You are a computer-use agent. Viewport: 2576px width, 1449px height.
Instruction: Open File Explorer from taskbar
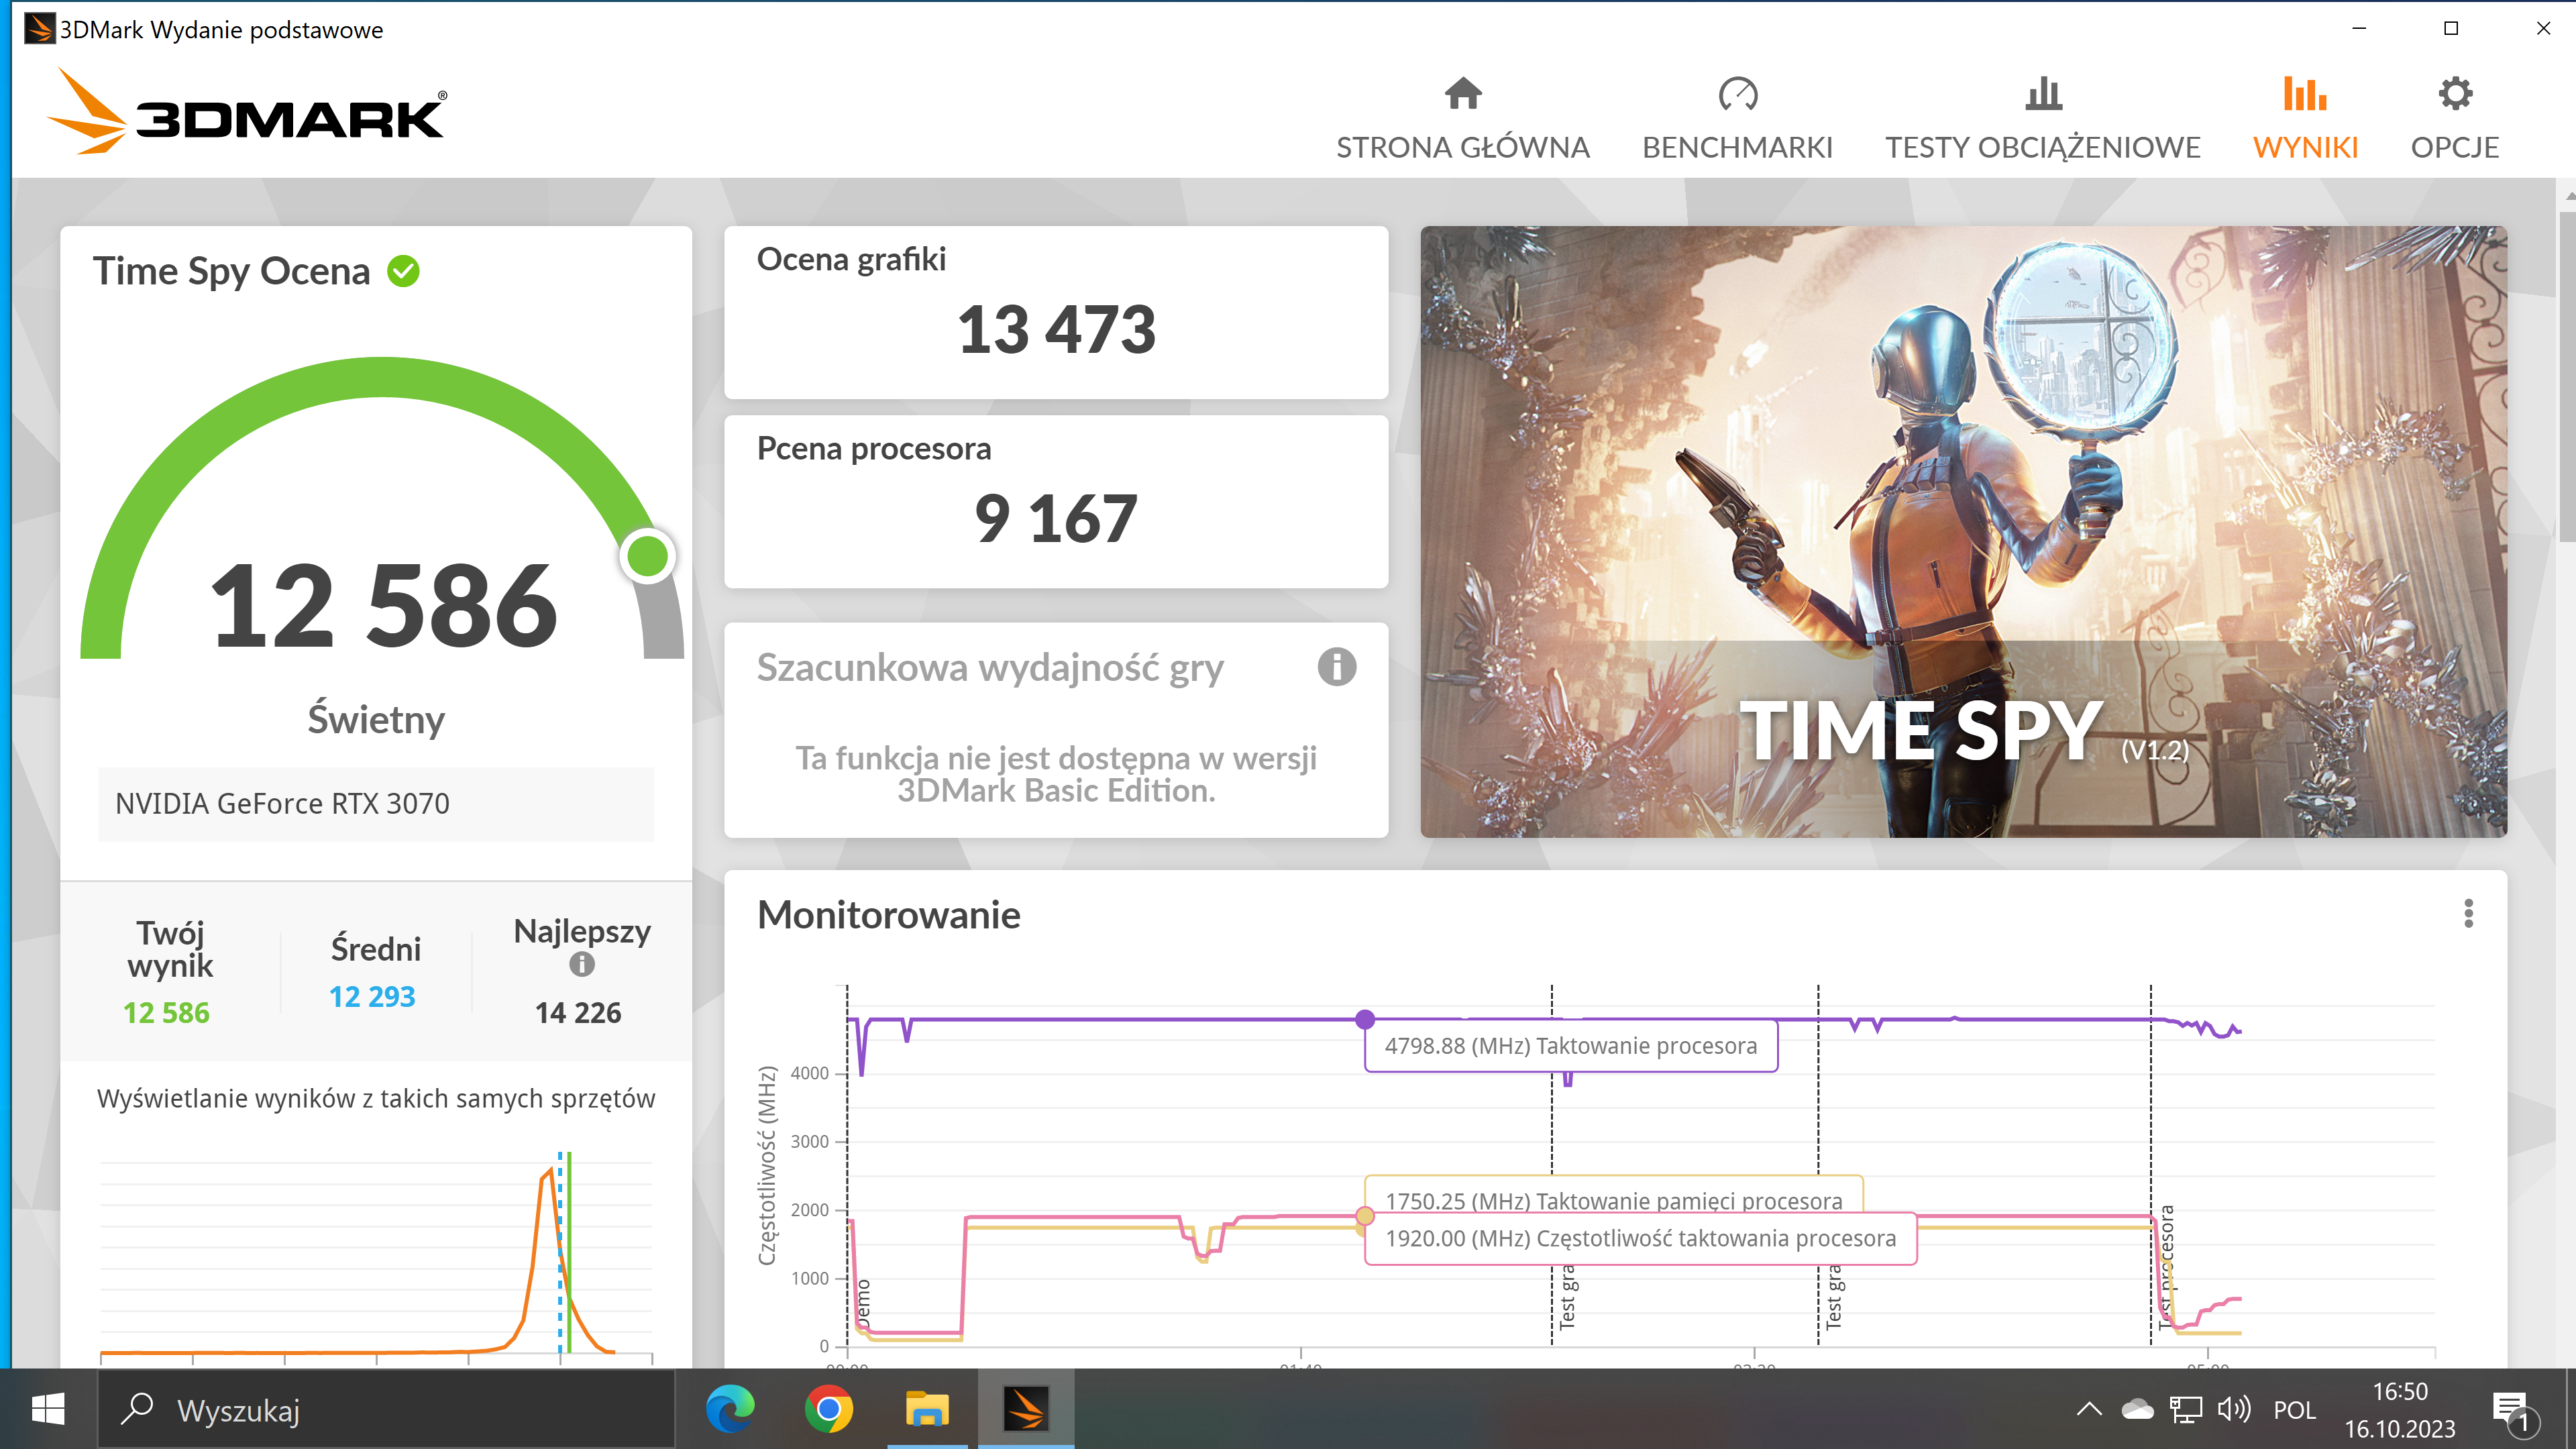927,1410
